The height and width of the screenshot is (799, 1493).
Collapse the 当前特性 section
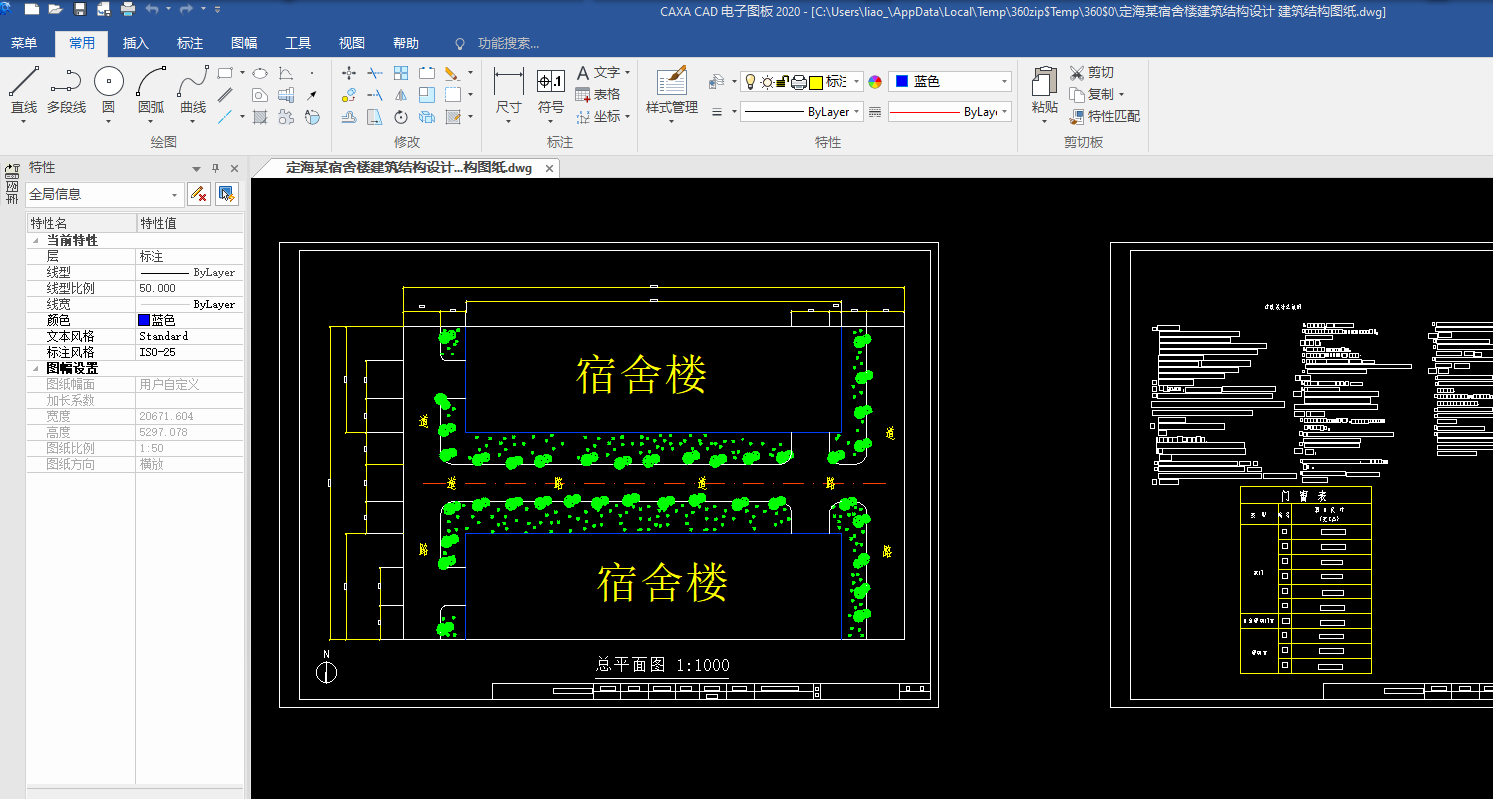(37, 241)
